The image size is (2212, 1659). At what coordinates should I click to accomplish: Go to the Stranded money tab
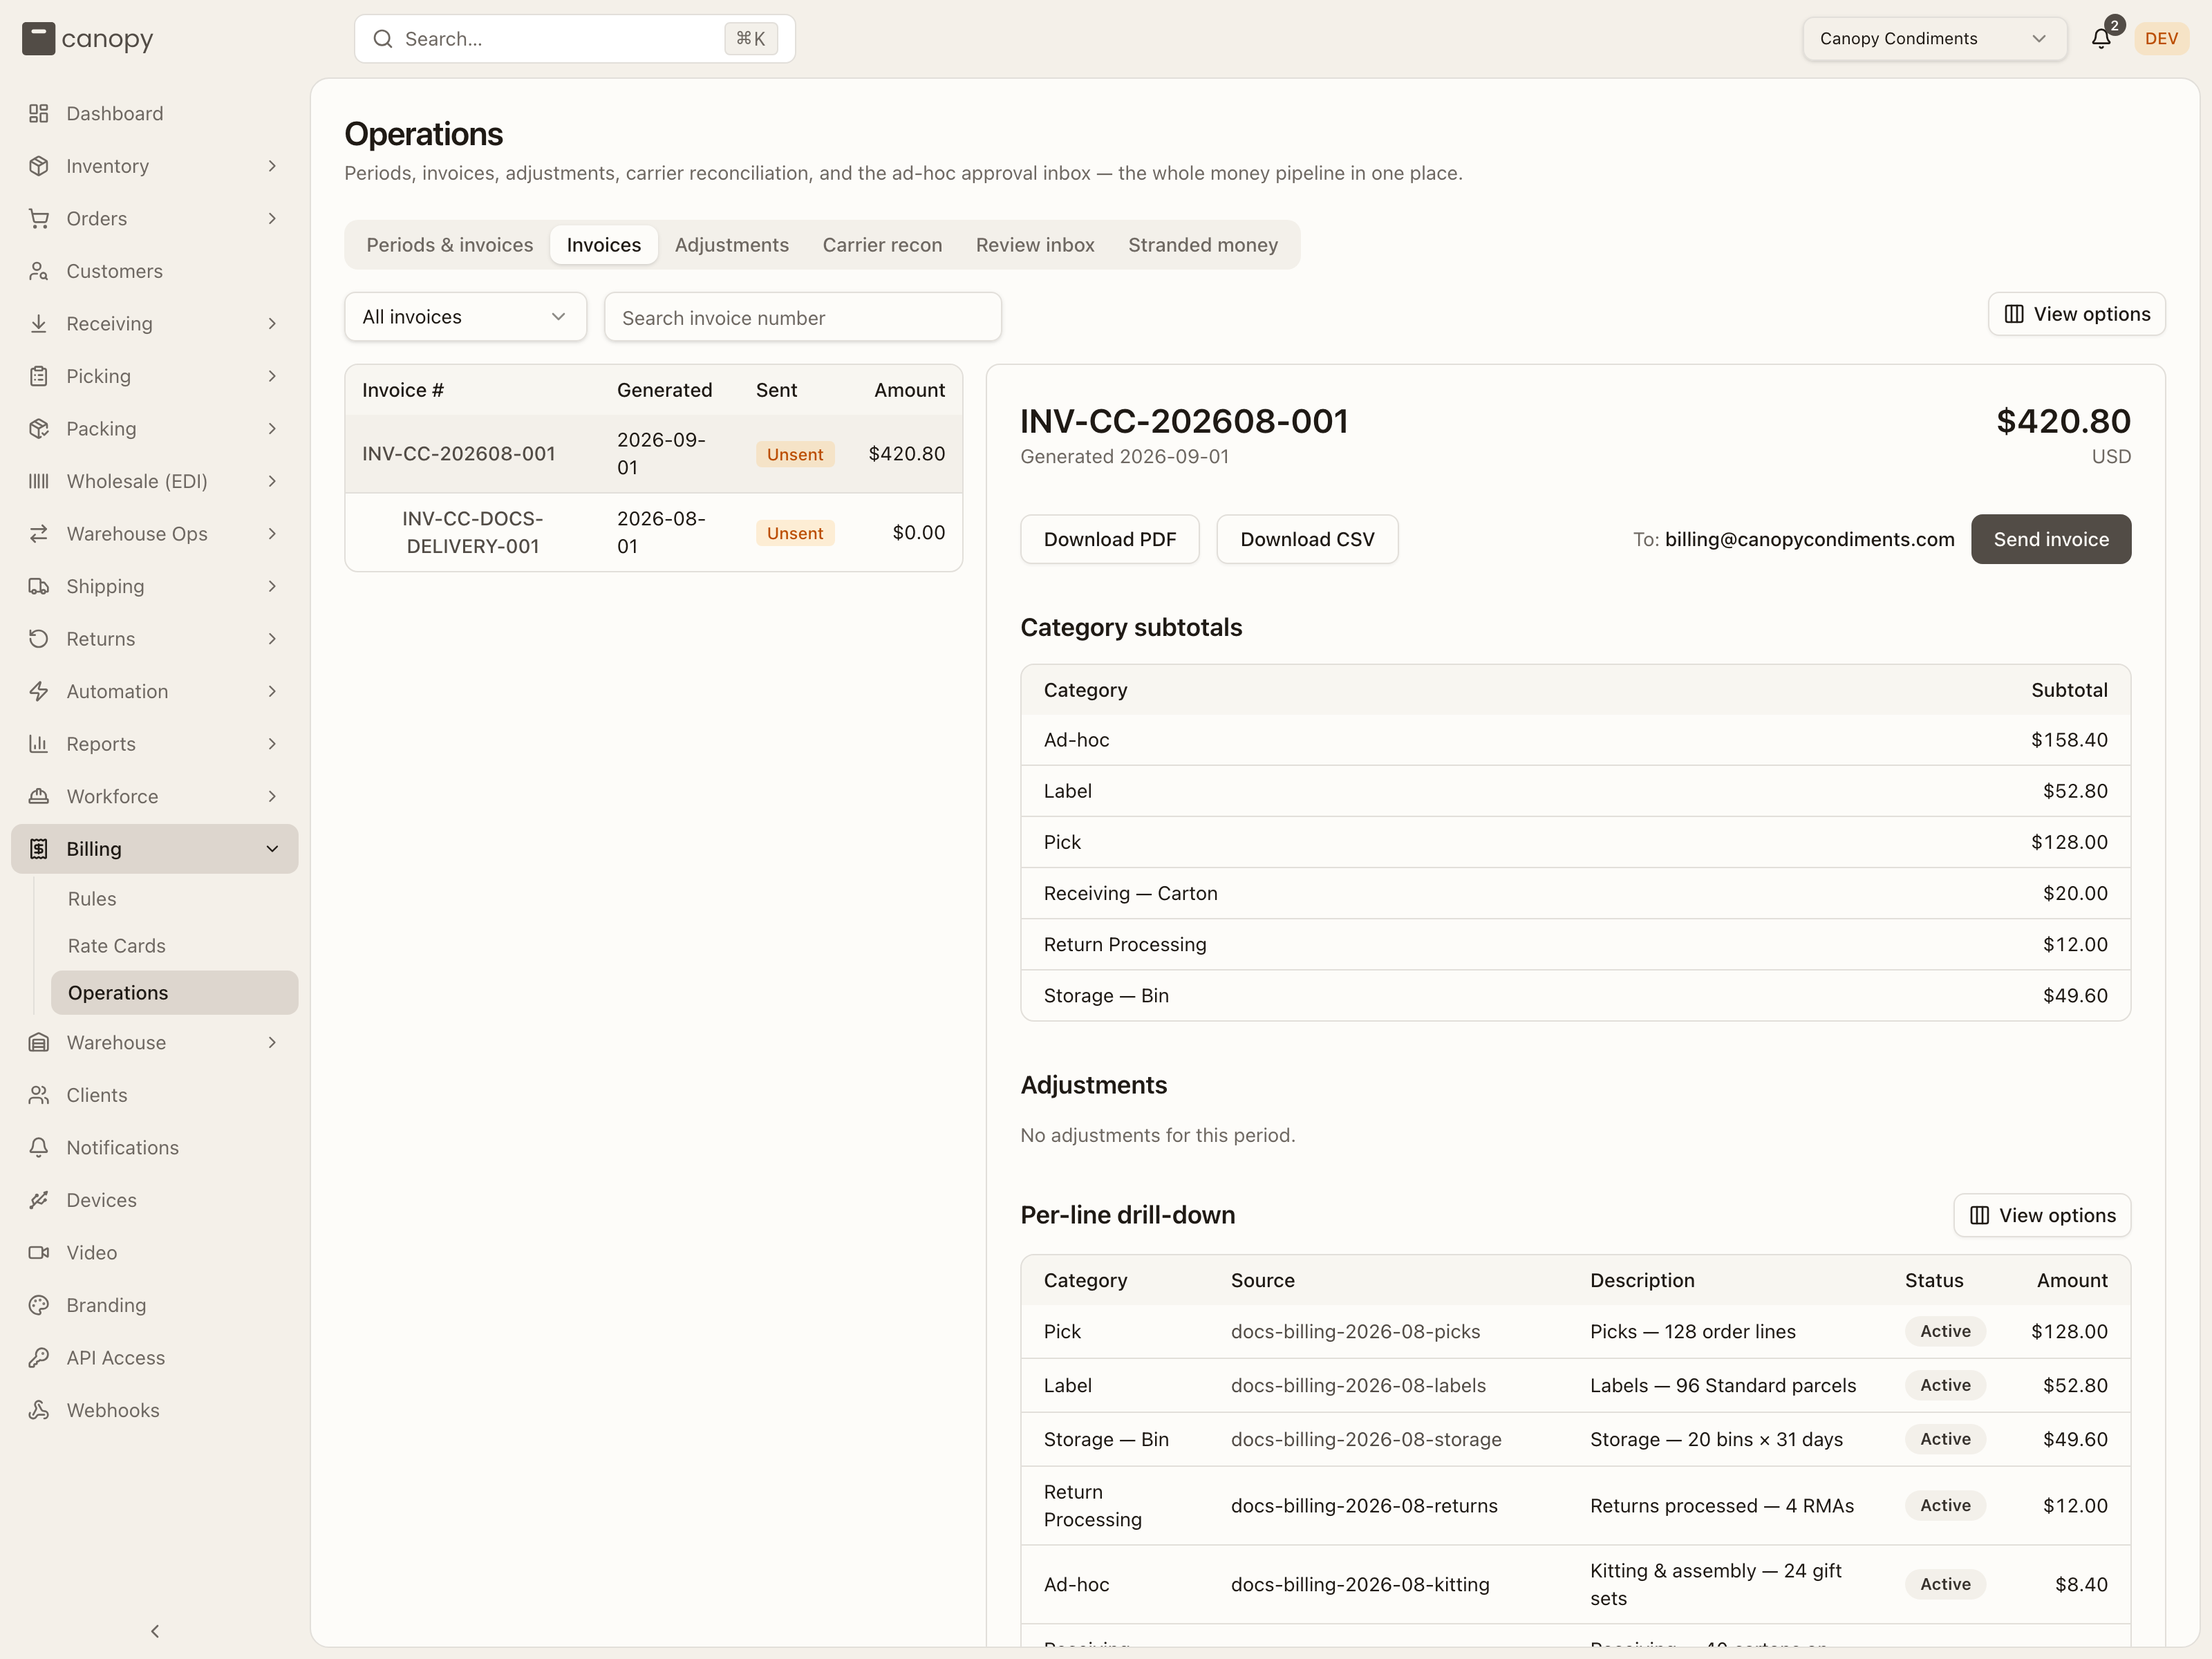pyautogui.click(x=1203, y=245)
